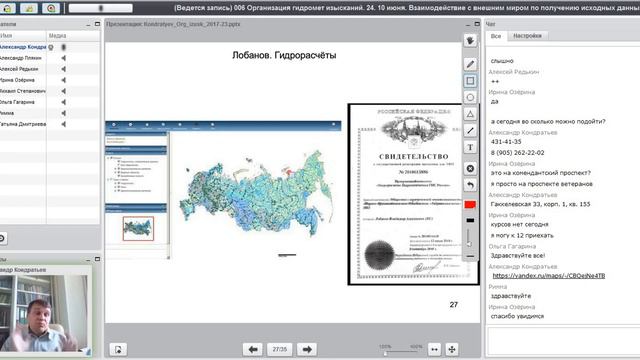Select the rectangle shape tool
Screen dimensions: 640x360
pos(470,81)
